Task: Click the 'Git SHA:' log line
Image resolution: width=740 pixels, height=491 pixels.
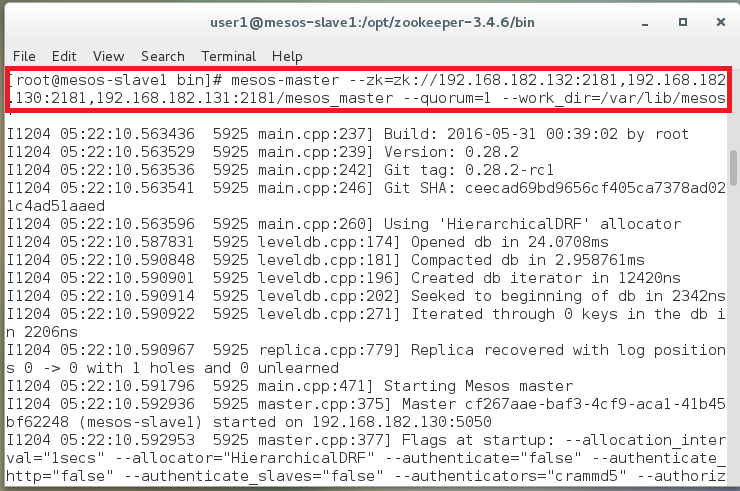Action: (366, 188)
